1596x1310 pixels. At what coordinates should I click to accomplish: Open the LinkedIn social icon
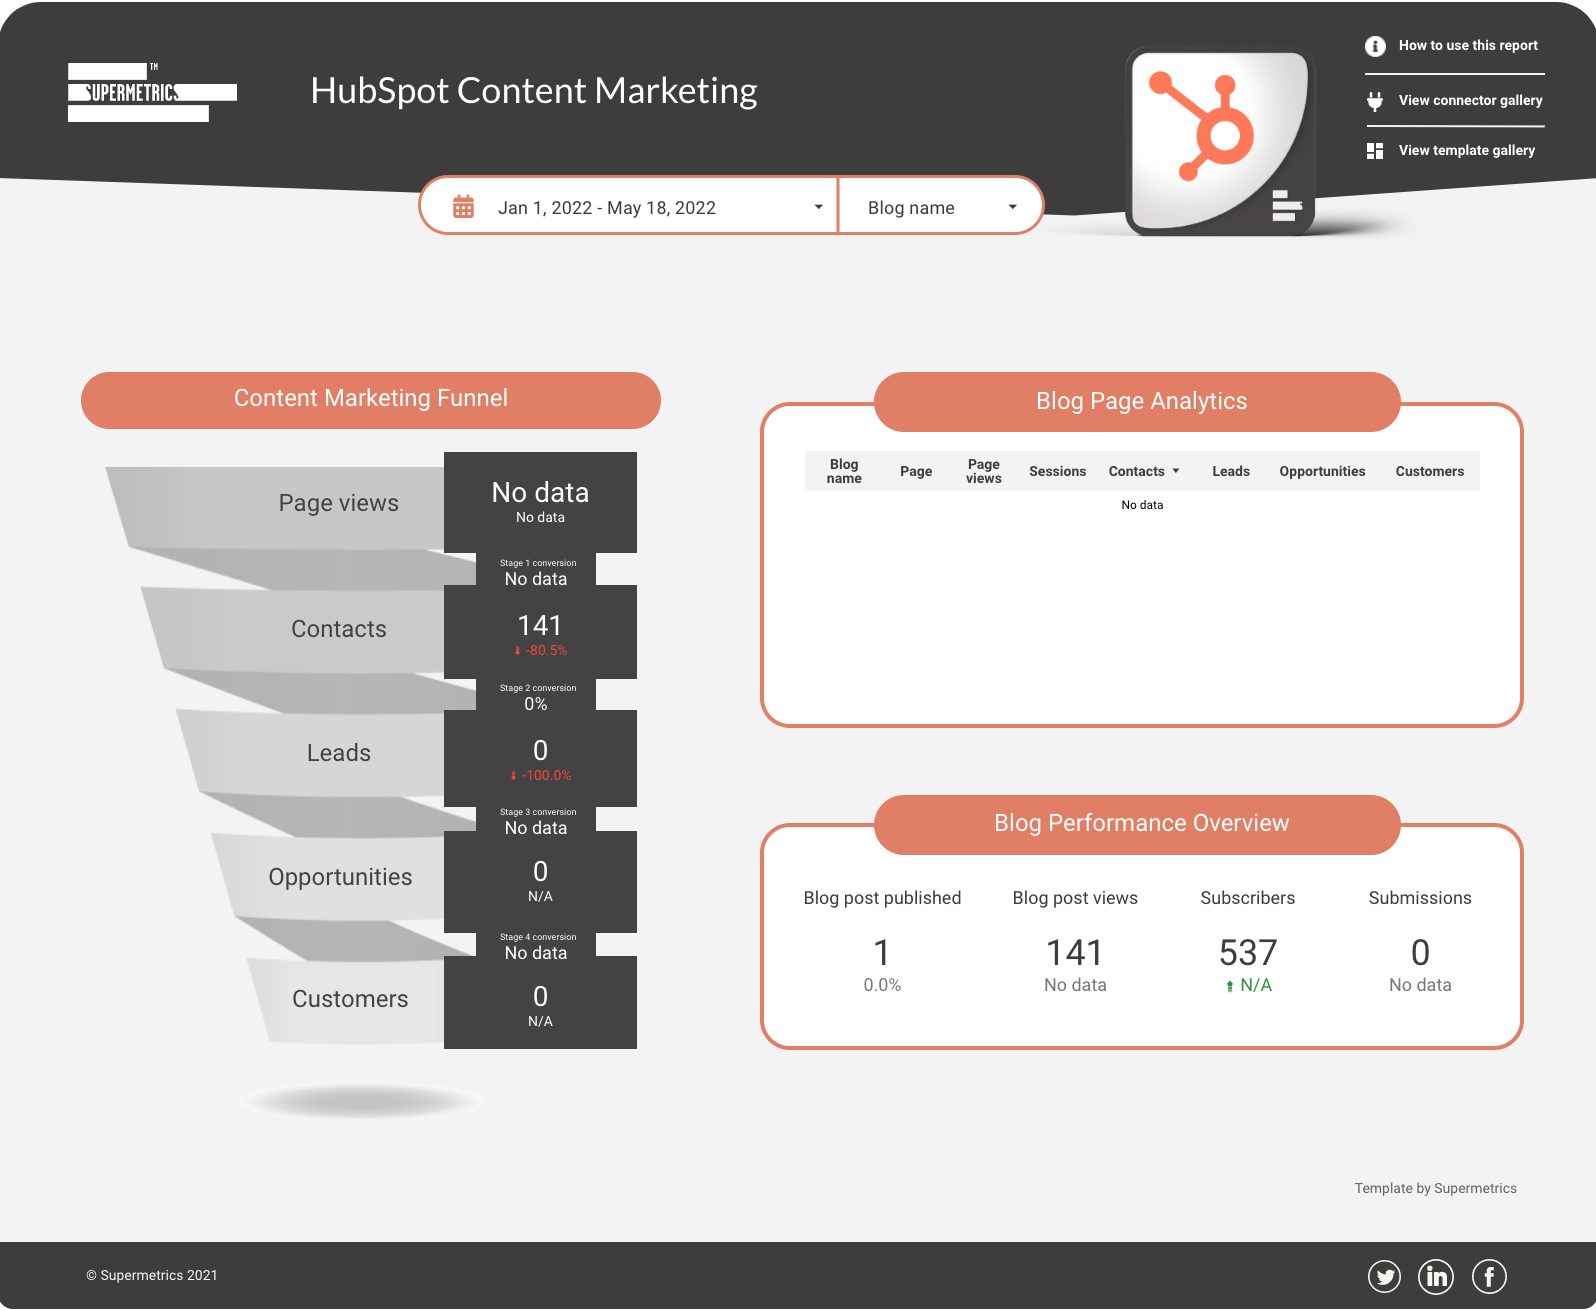tap(1437, 1276)
